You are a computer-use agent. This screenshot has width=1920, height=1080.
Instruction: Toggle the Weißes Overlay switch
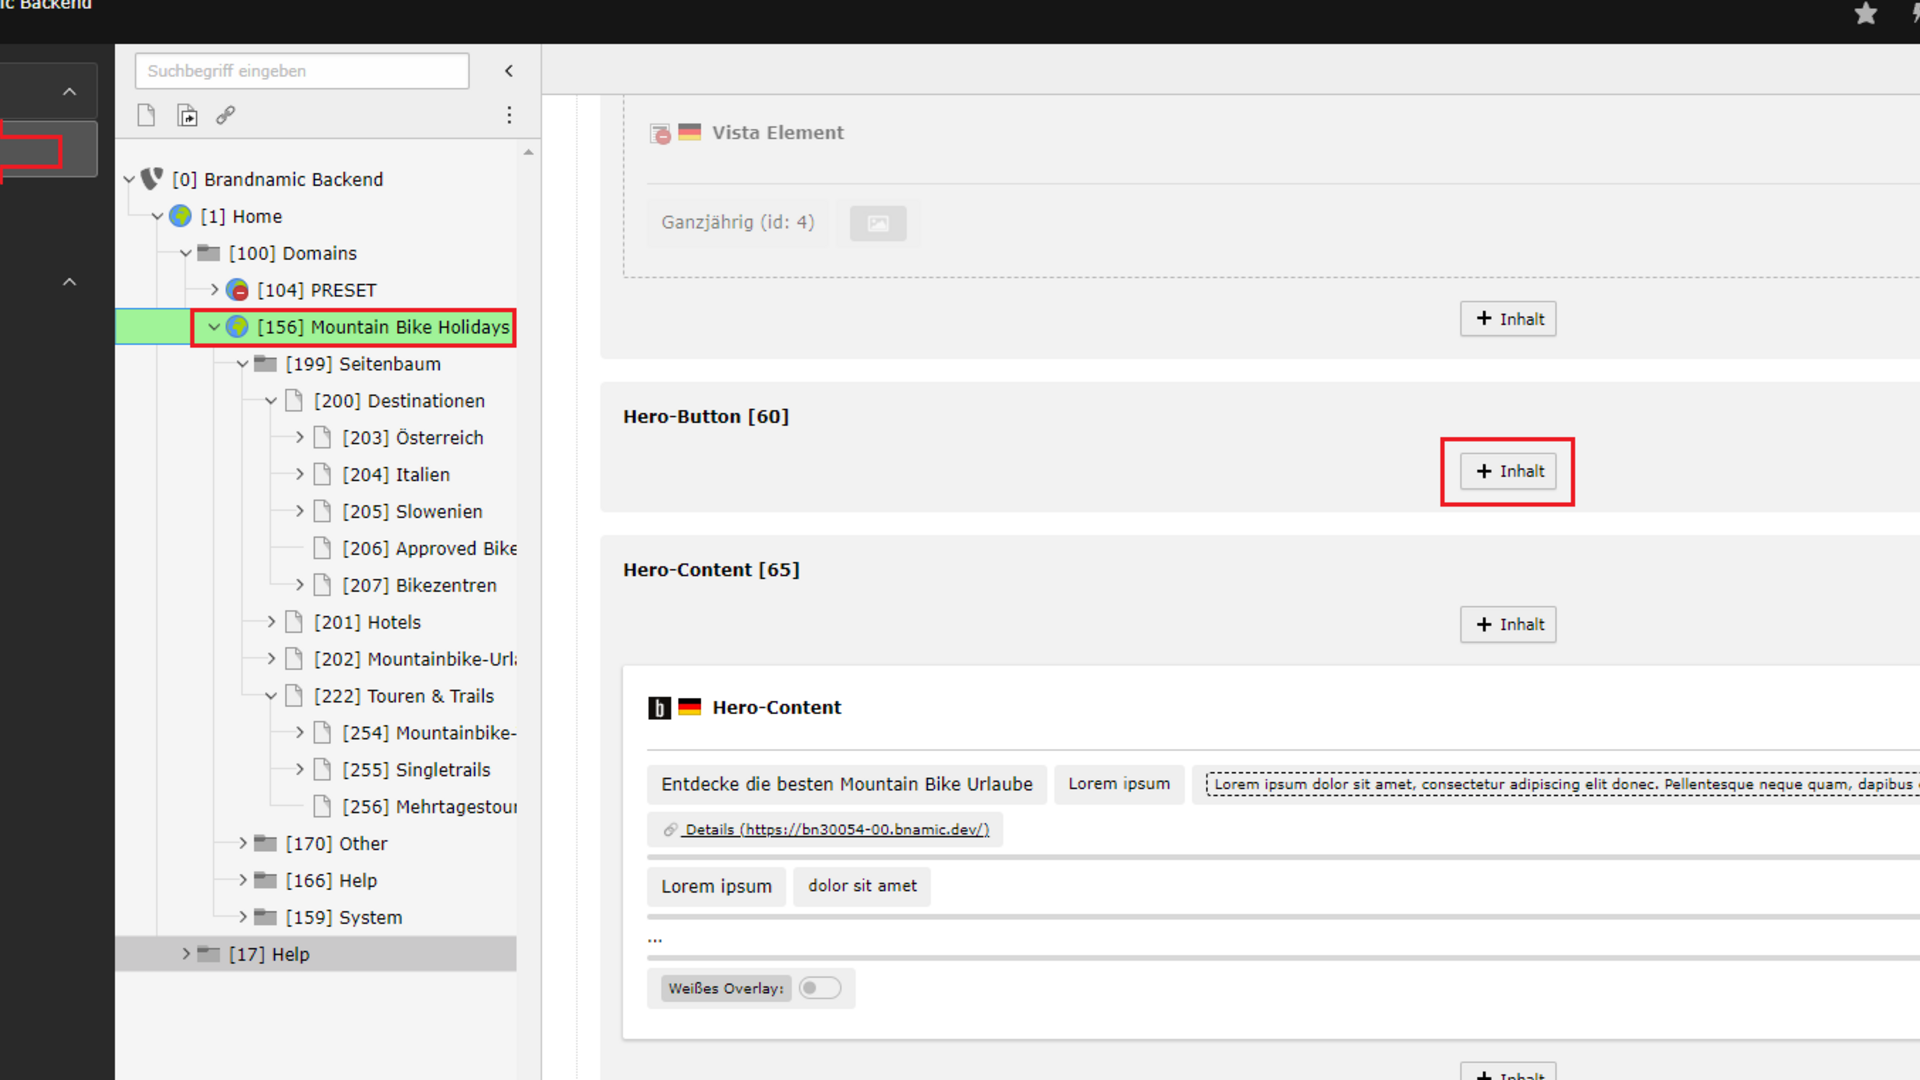[x=819, y=988]
